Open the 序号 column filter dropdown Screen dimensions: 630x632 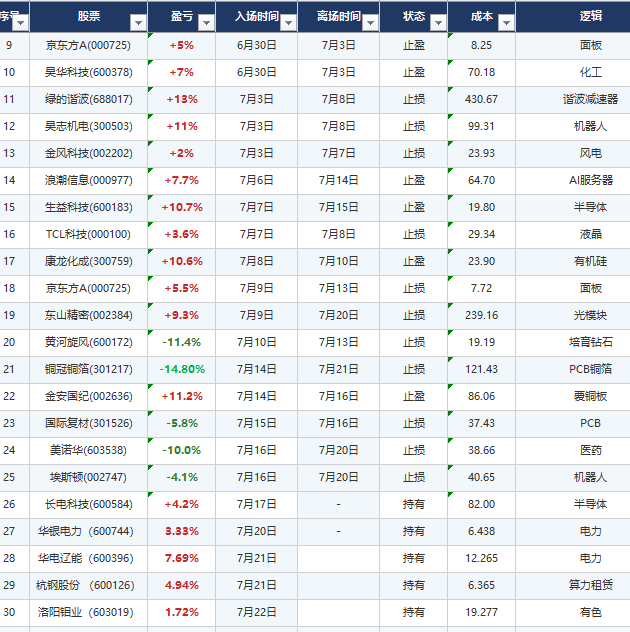click(x=20, y=23)
